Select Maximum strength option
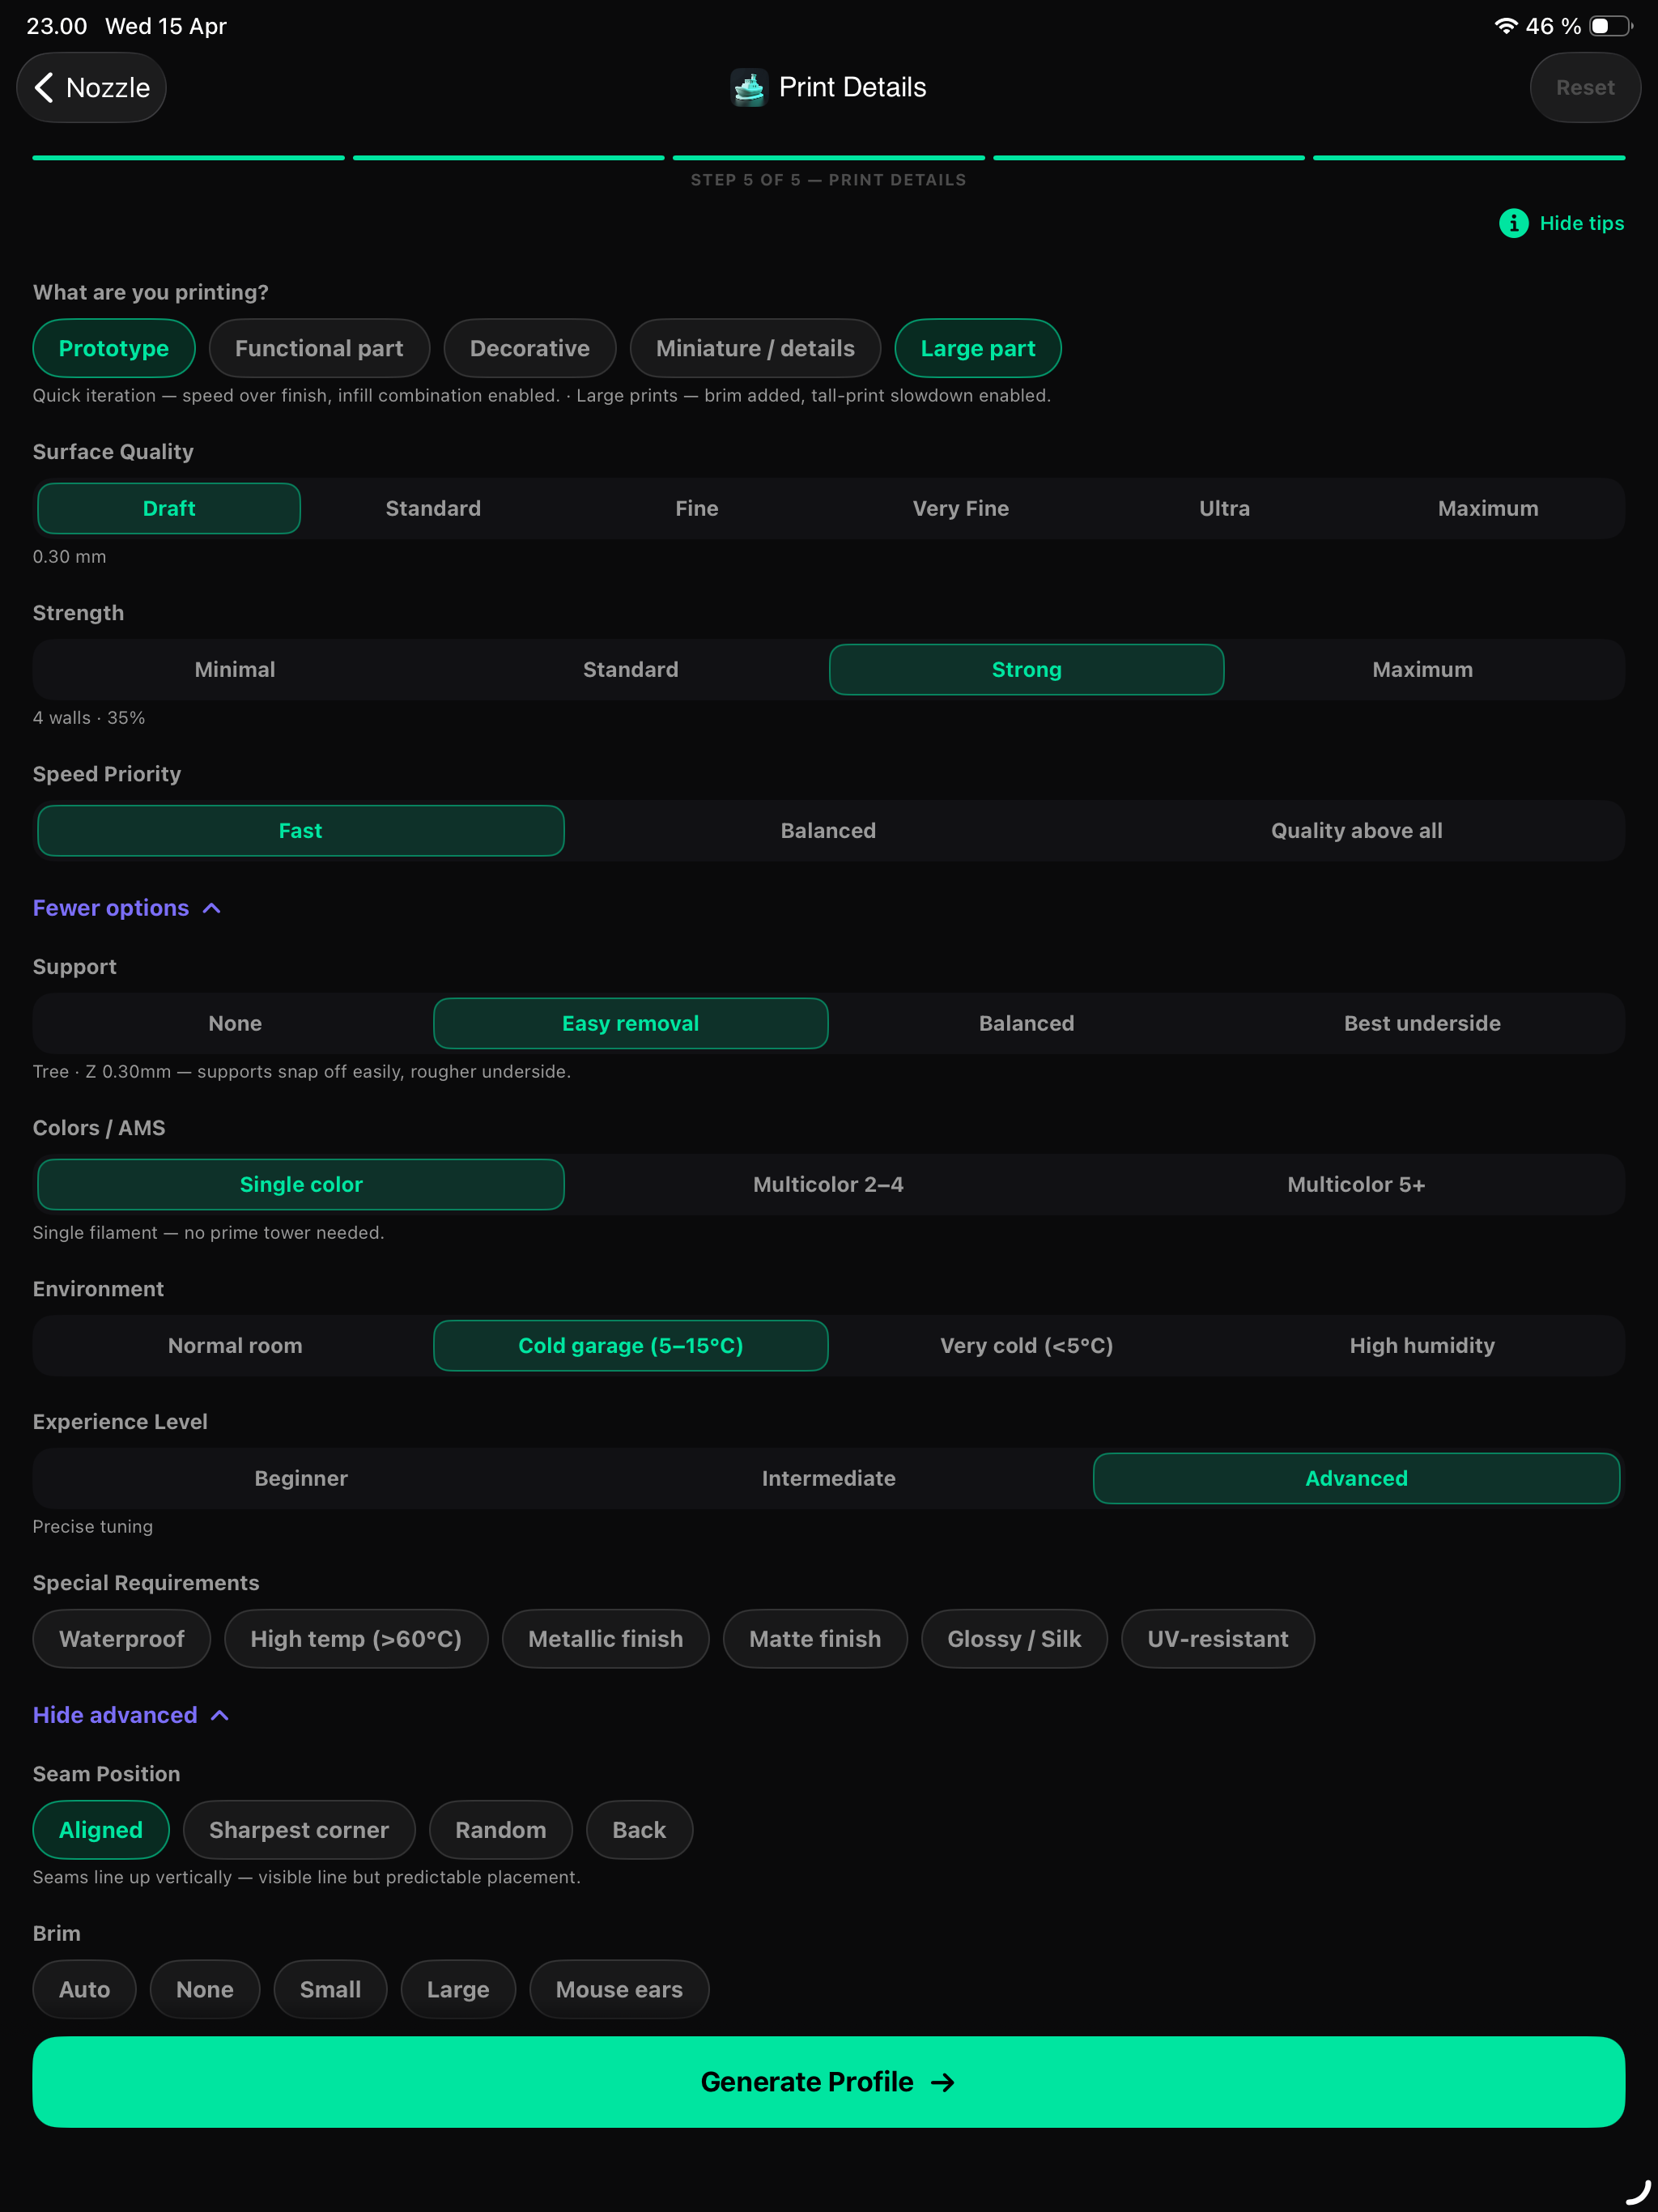This screenshot has width=1658, height=2212. tap(1422, 669)
